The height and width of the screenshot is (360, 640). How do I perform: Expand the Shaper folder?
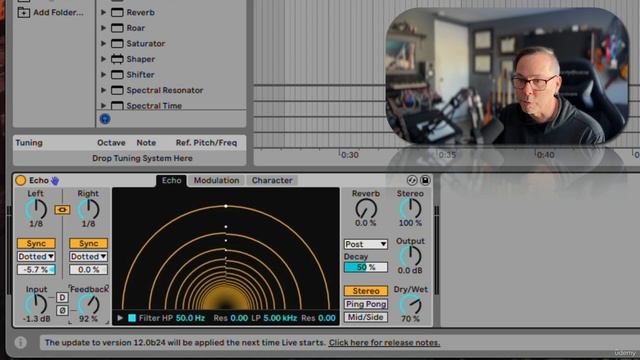pos(103,59)
